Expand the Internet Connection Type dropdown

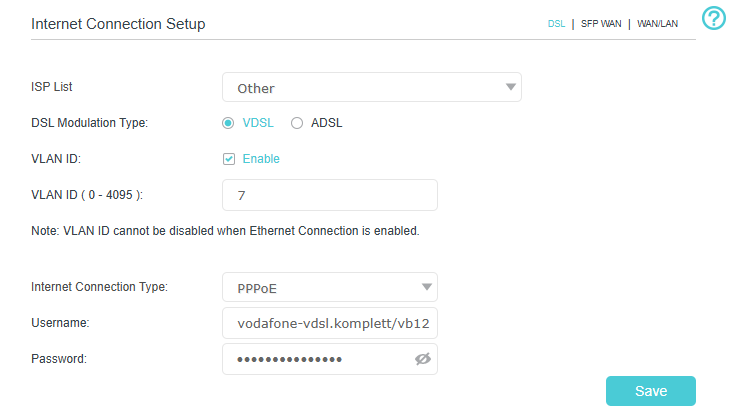(x=329, y=287)
